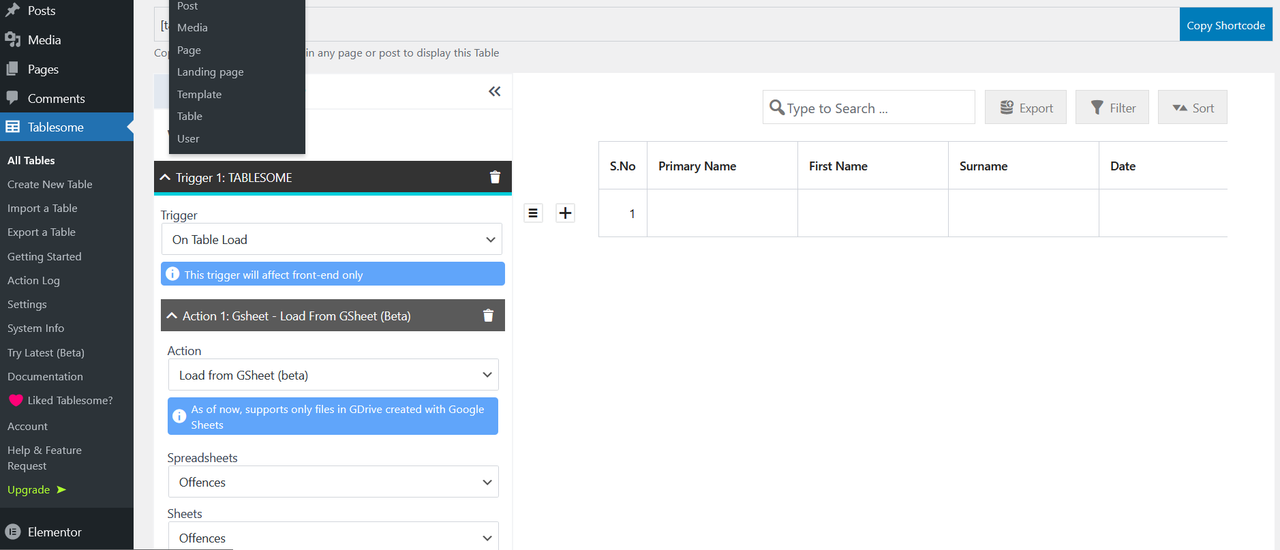This screenshot has height=550, width=1280.
Task: Open Try Latest (Beta) link
Action: (46, 352)
